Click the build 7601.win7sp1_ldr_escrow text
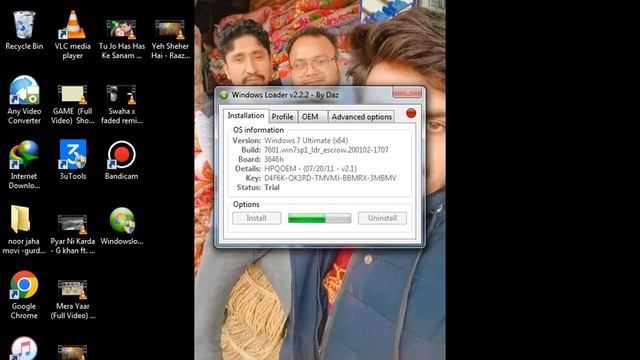This screenshot has width=640, height=360. click(326, 150)
